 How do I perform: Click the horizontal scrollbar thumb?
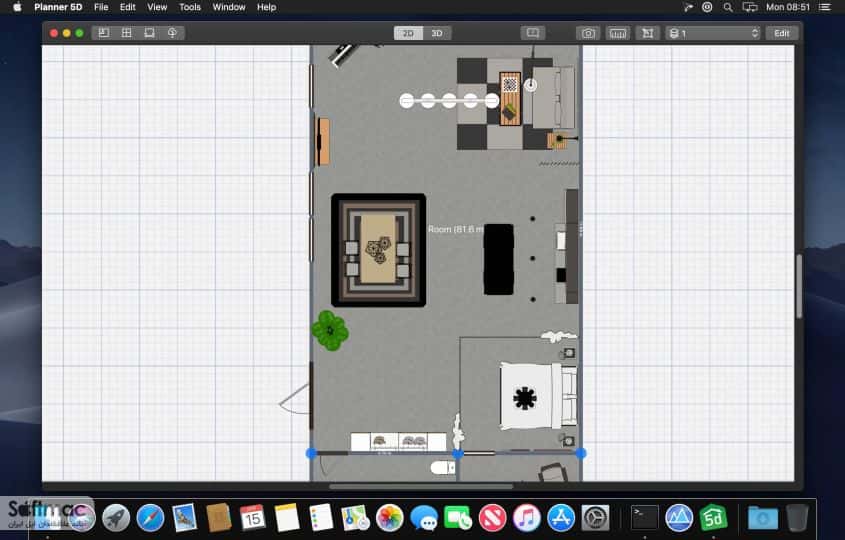click(421, 486)
